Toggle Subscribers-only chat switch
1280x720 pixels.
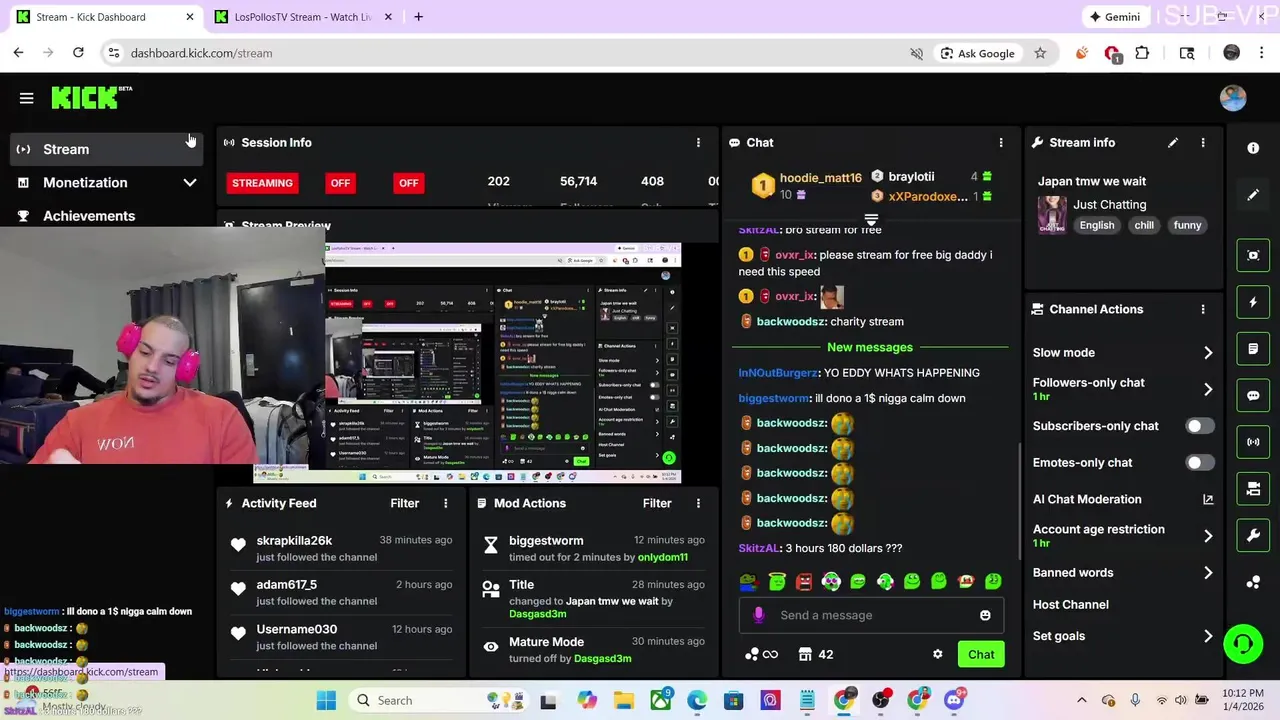pos(1200,426)
